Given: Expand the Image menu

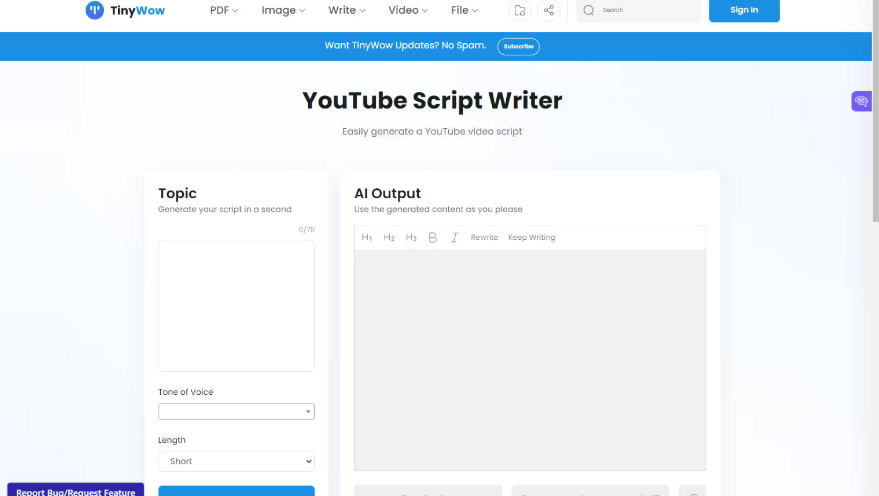Looking at the screenshot, I should click(x=283, y=10).
